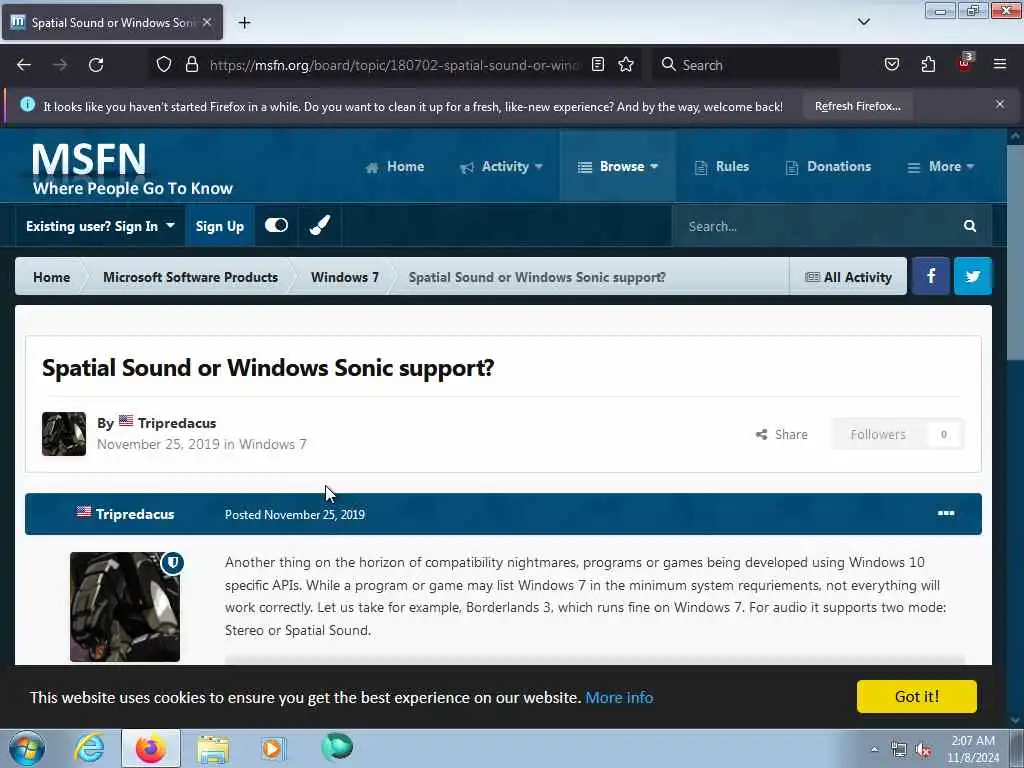Viewport: 1024px width, 768px height.
Task: Open the Firefox hamburger application menu
Action: 1000,64
